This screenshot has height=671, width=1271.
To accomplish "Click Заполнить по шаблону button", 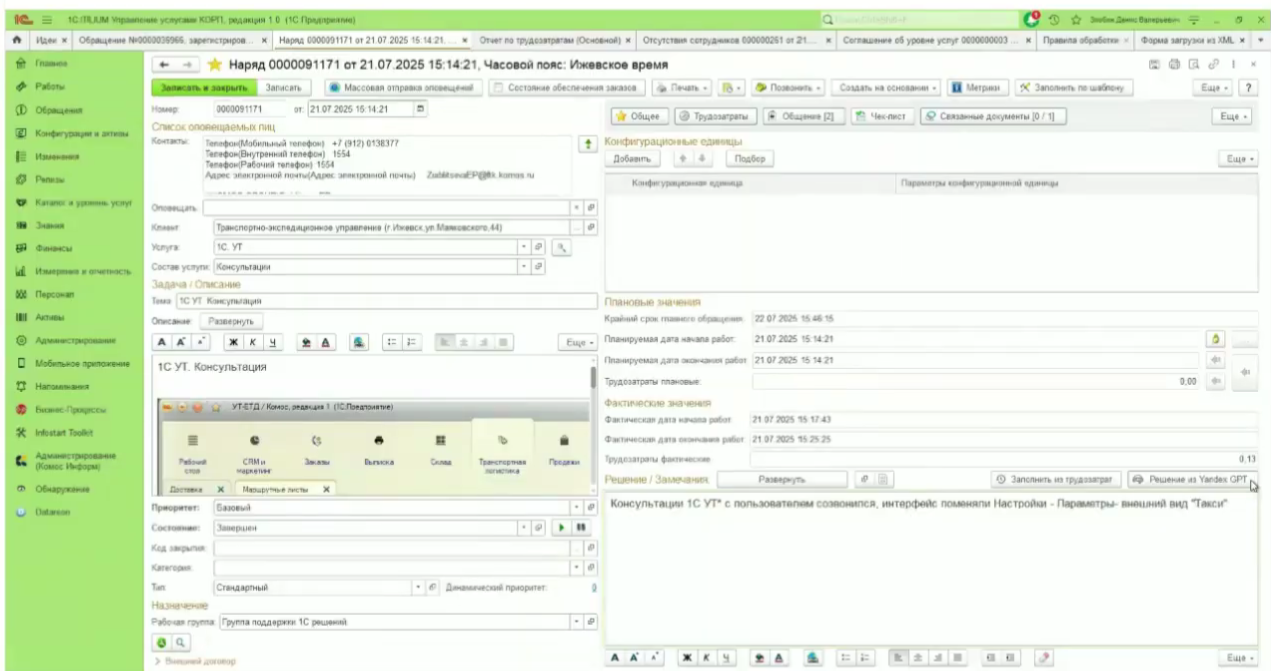I will [1075, 87].
